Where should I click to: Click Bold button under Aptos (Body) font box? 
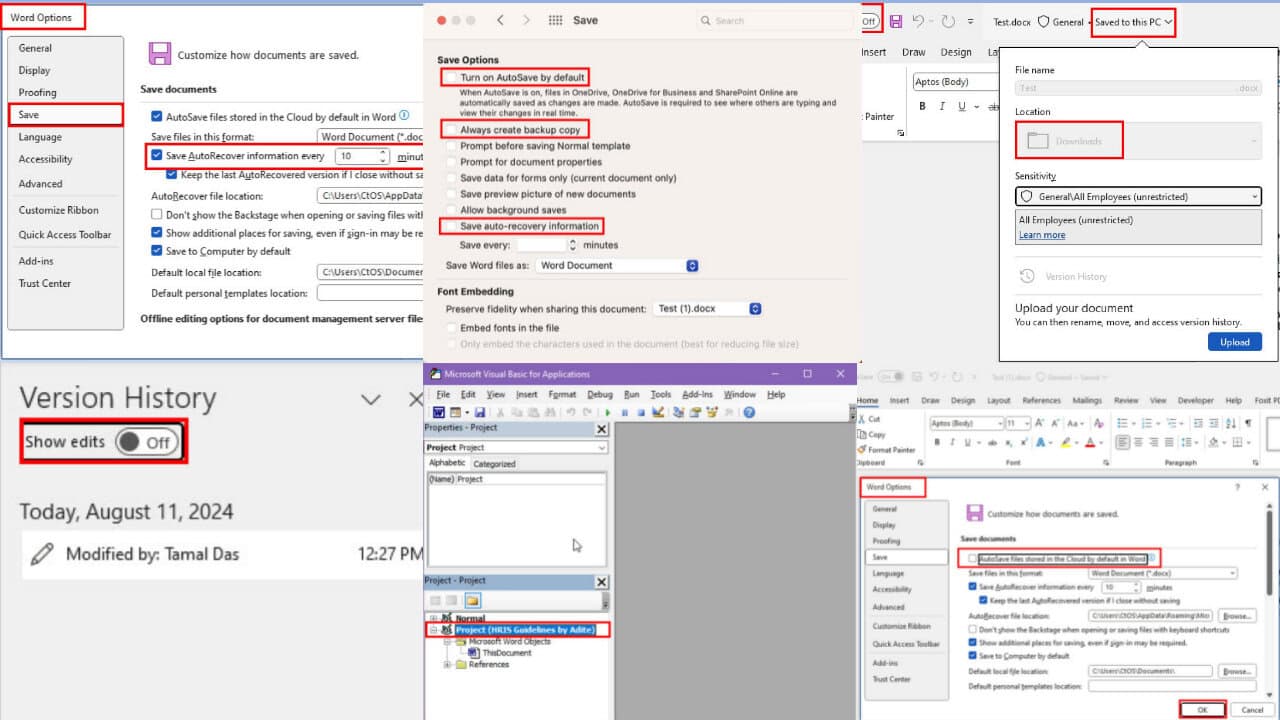(923, 106)
